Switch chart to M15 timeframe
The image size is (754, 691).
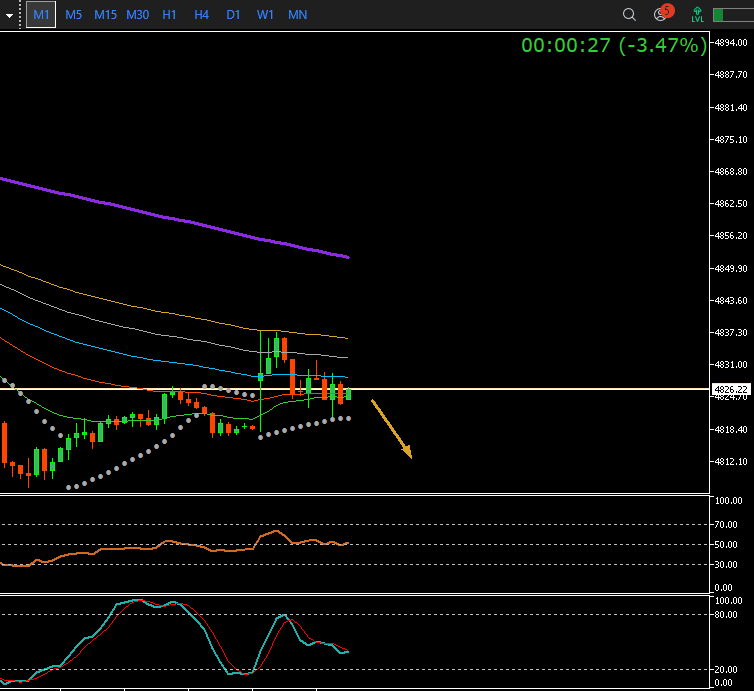click(105, 15)
